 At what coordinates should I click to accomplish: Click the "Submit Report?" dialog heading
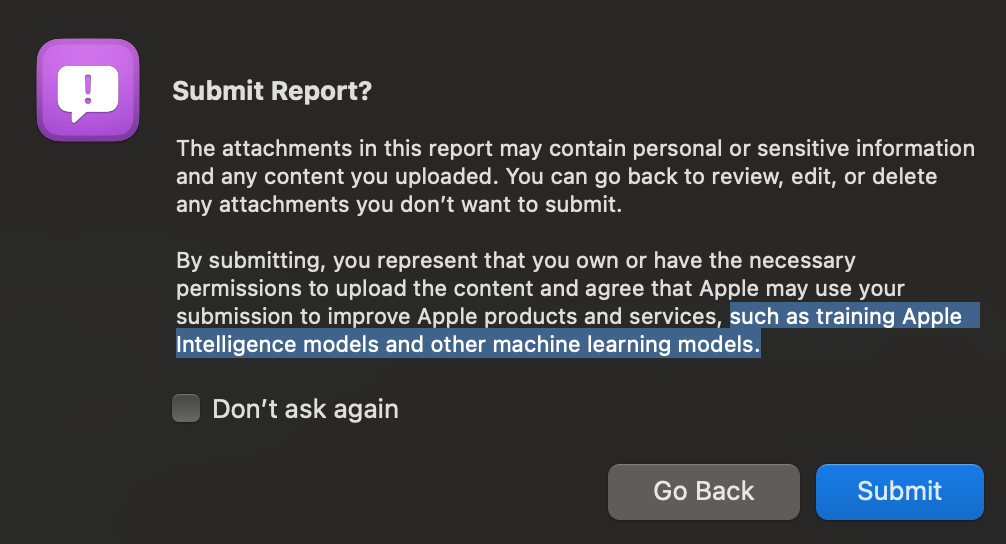(272, 91)
